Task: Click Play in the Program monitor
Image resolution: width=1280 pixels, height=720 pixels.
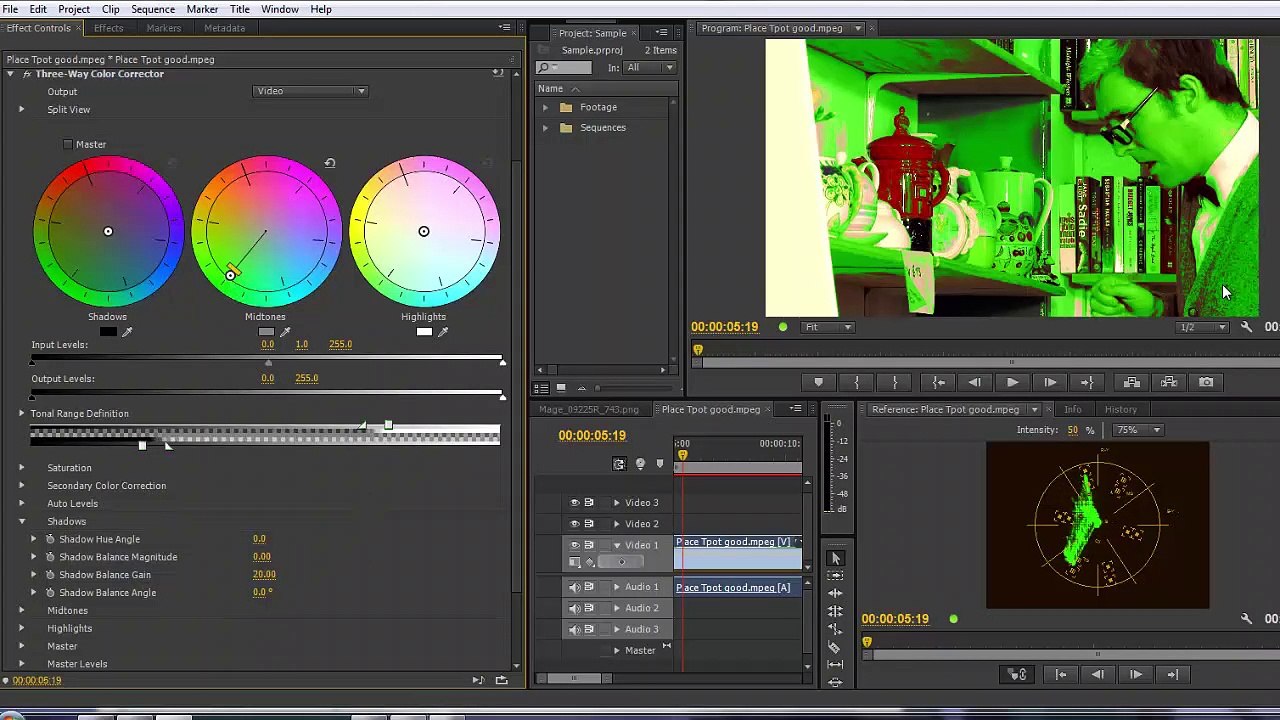Action: pyautogui.click(x=1012, y=382)
